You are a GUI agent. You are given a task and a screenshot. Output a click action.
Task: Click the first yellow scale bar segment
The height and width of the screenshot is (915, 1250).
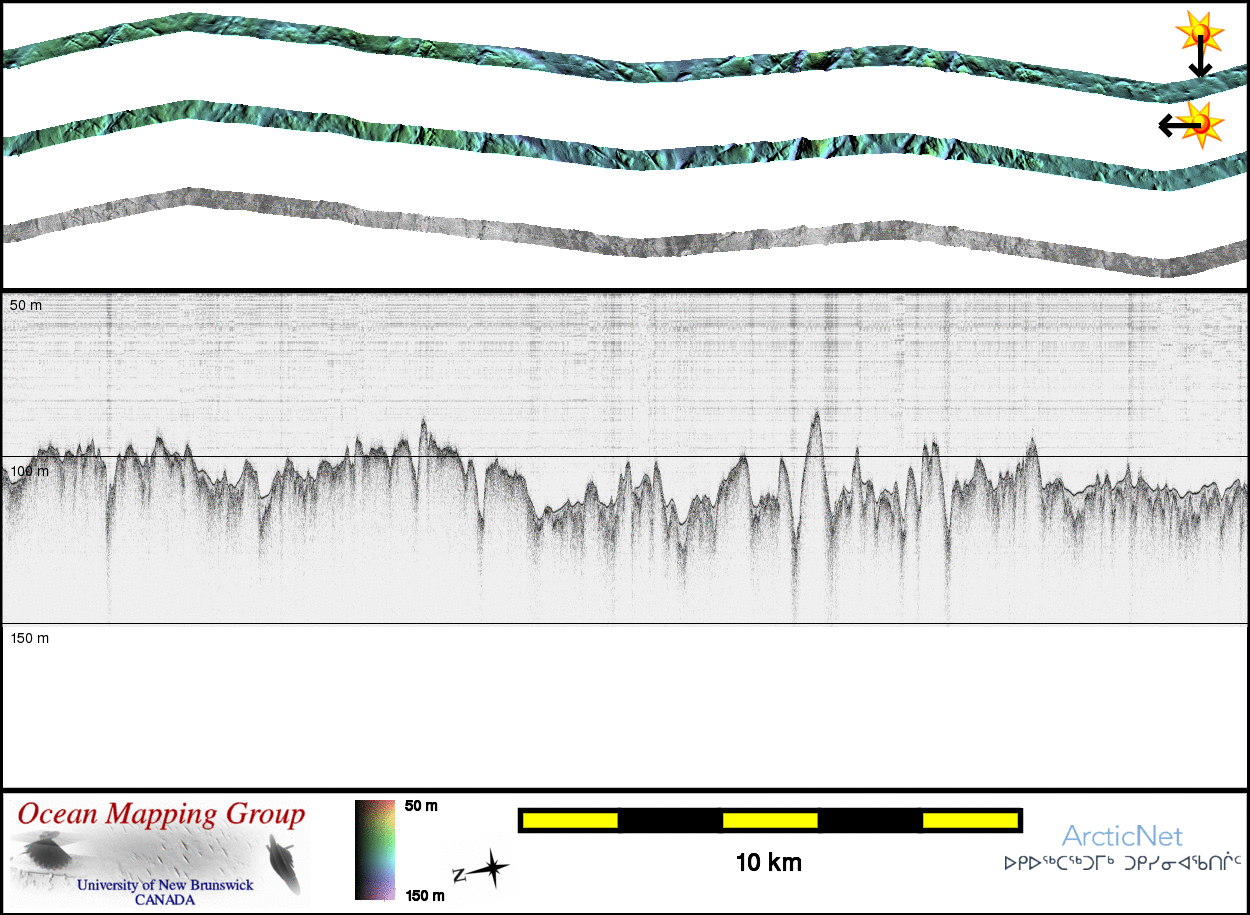(x=569, y=821)
